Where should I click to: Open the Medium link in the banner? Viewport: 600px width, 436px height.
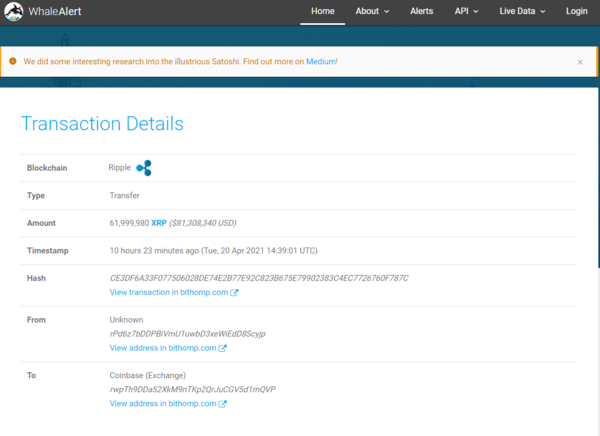point(321,62)
